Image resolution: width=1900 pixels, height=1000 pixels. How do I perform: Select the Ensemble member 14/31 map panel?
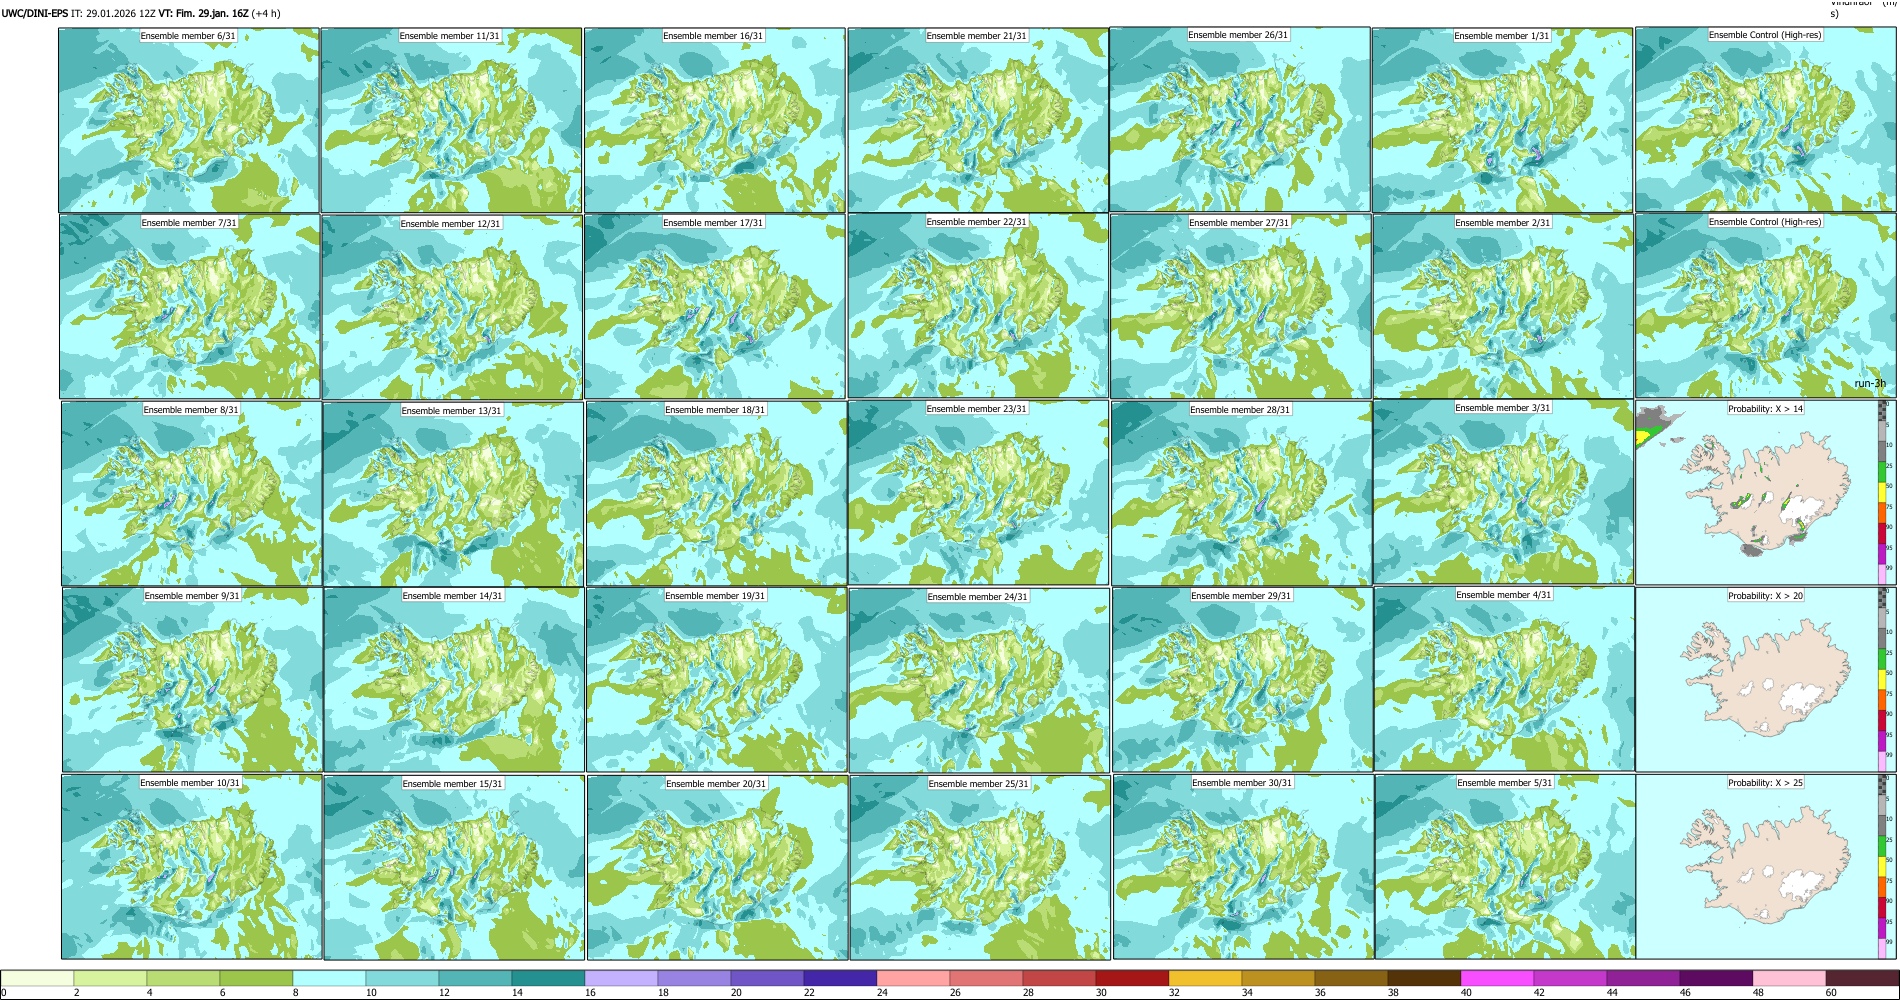pos(454,680)
